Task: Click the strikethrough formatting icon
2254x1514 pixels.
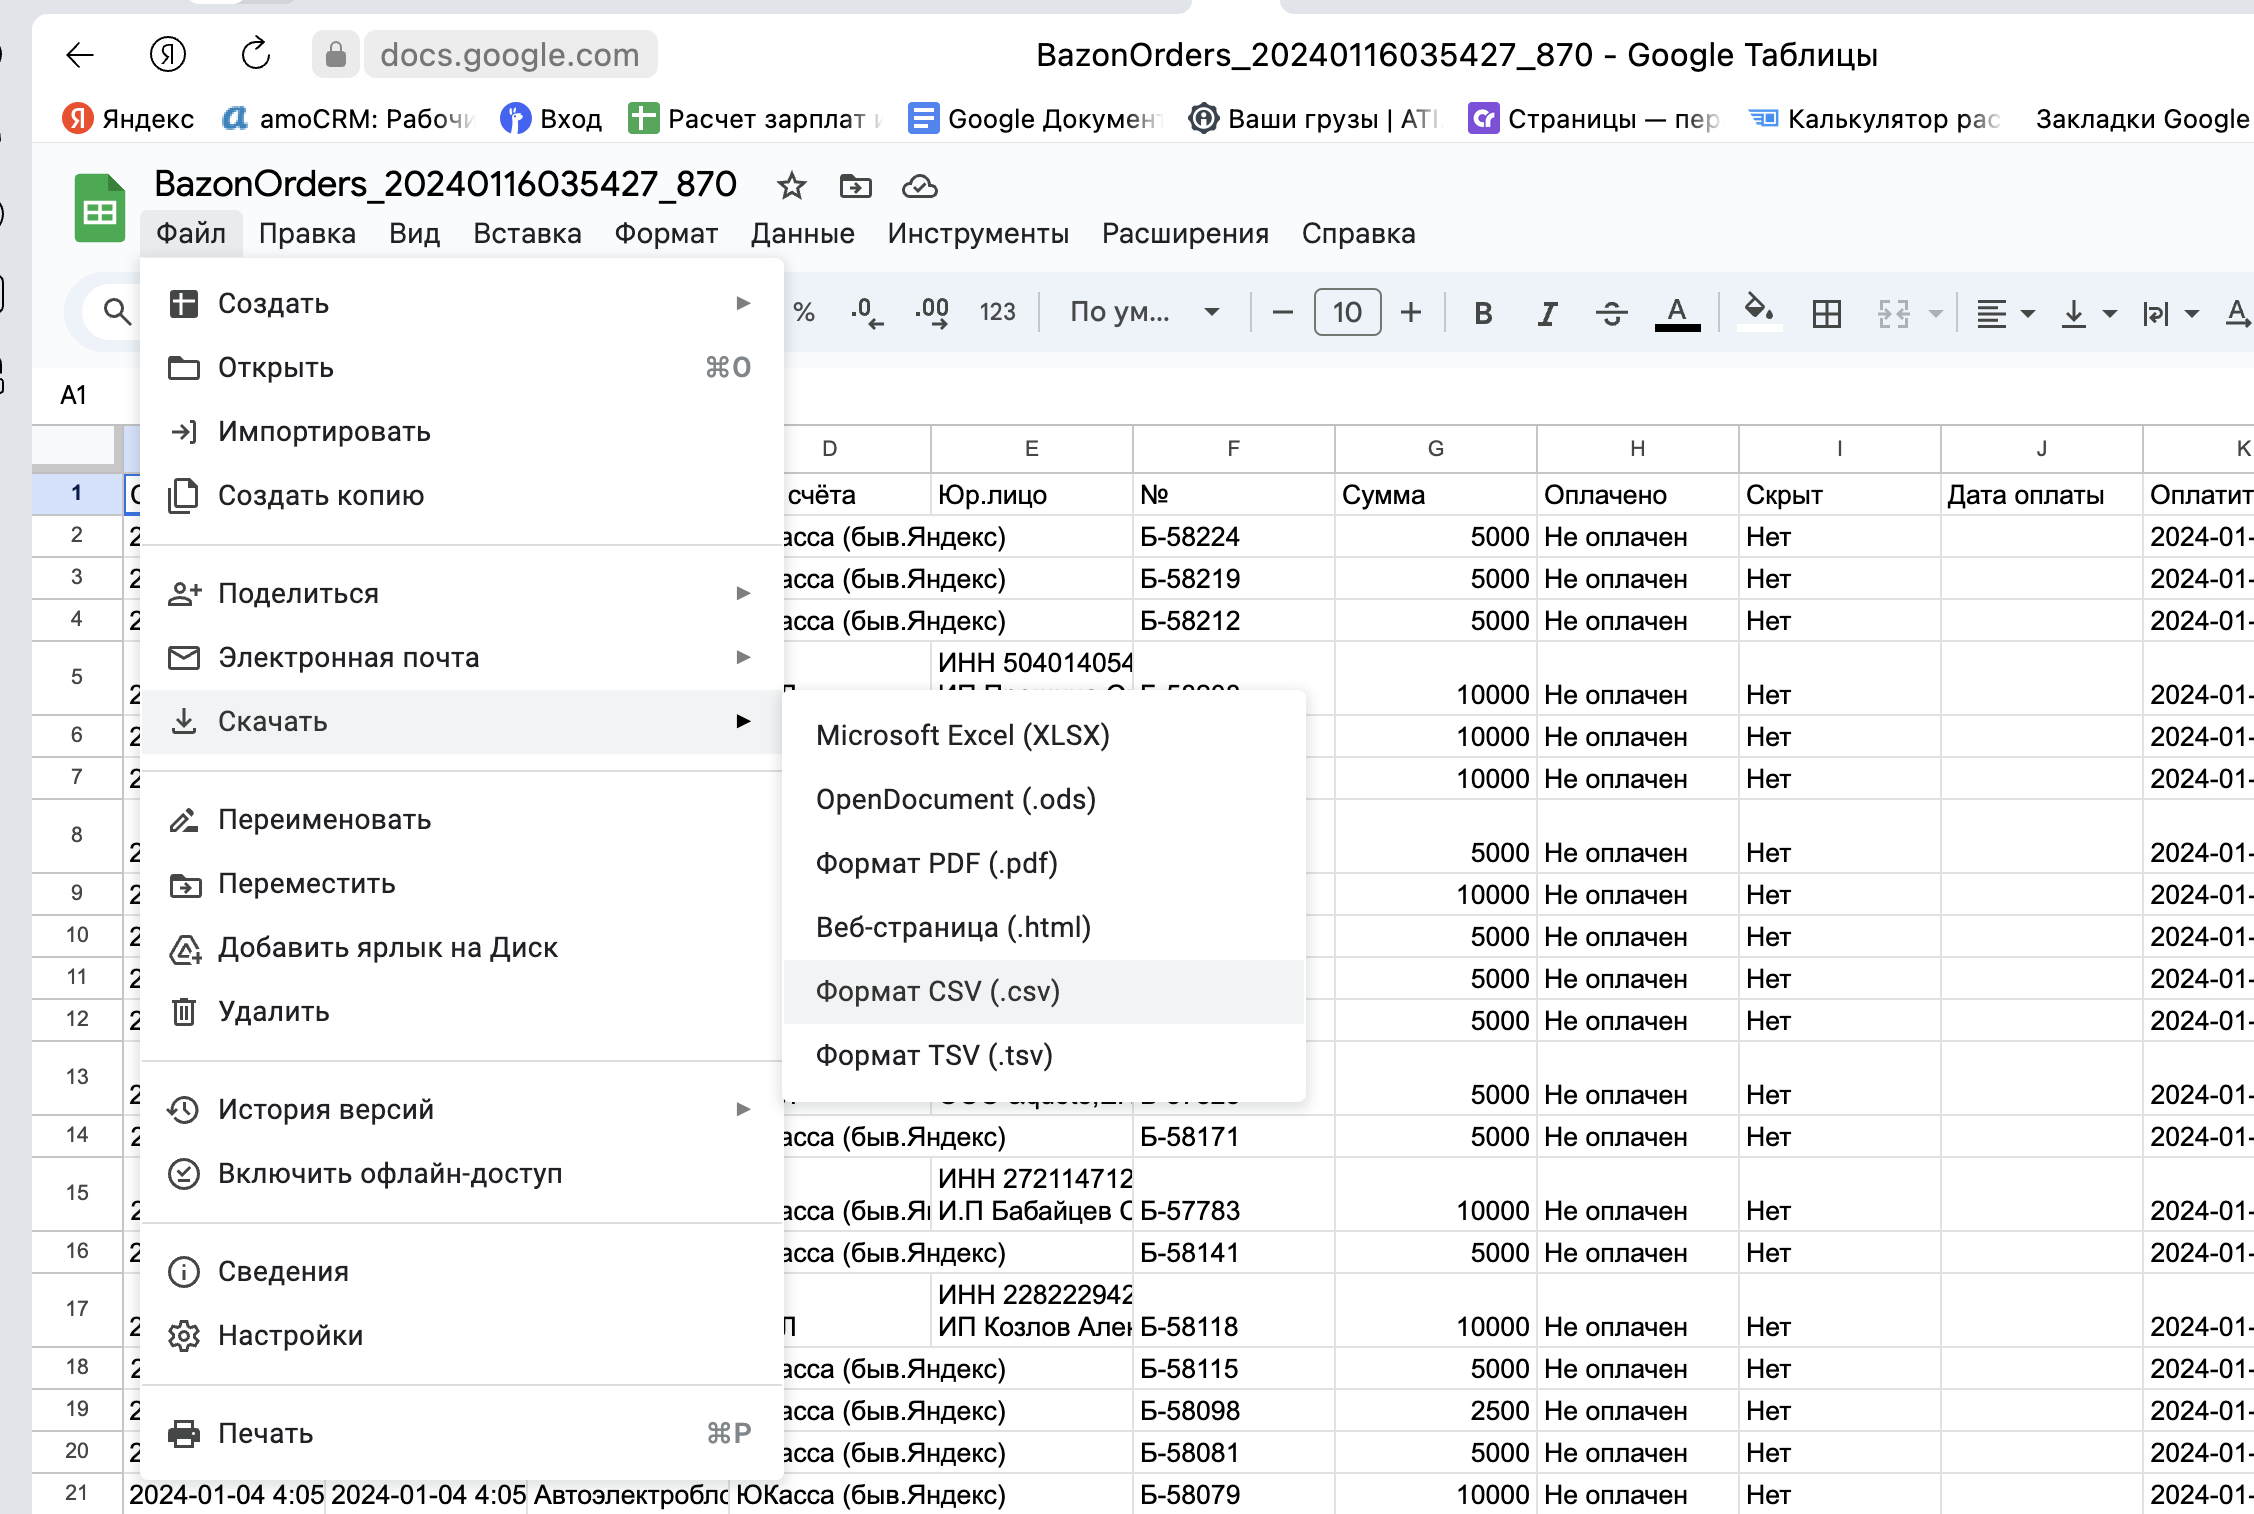Action: pyautogui.click(x=1611, y=313)
